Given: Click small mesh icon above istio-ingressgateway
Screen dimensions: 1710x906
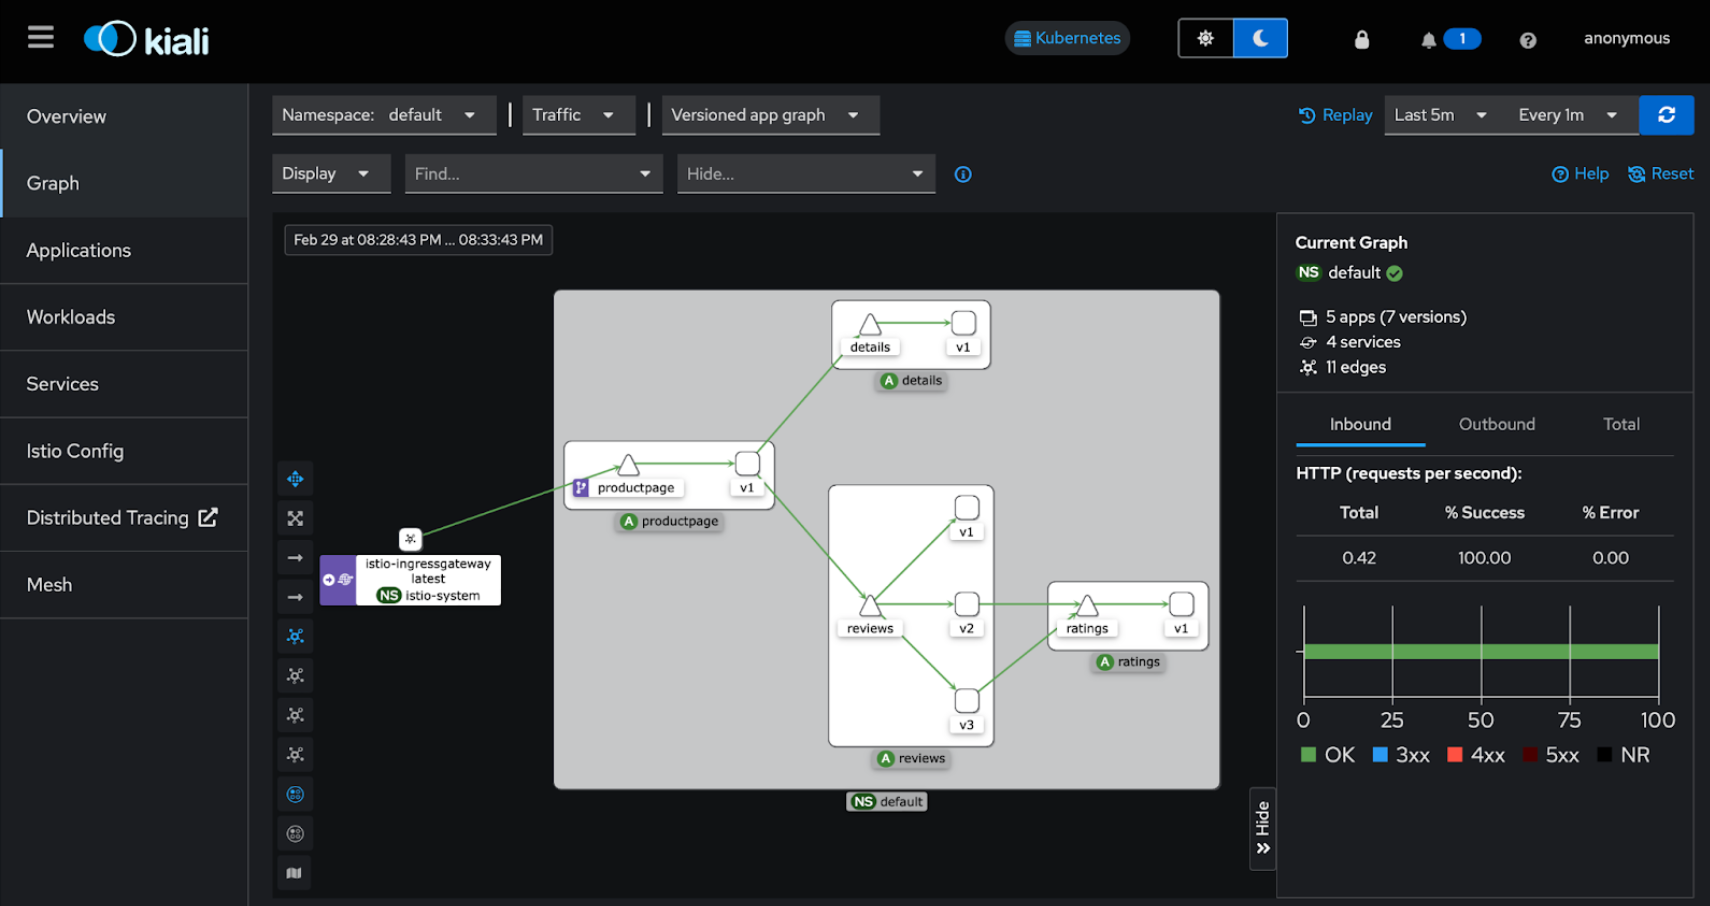Looking at the screenshot, I should pyautogui.click(x=410, y=539).
